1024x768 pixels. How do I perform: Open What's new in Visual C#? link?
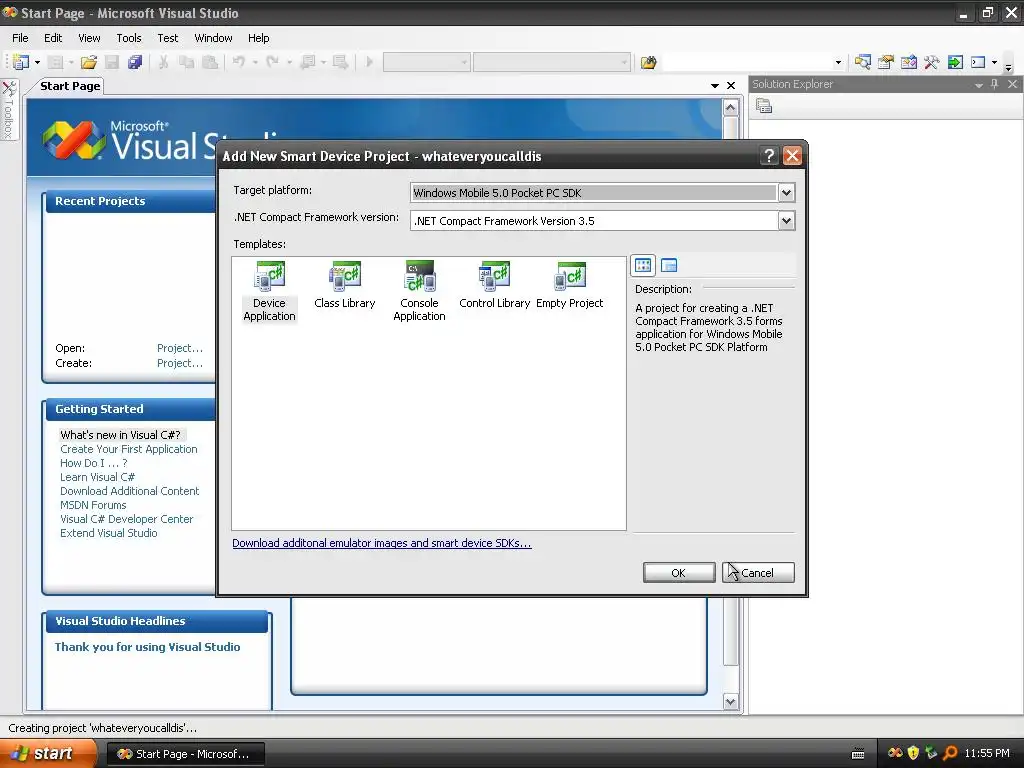click(120, 435)
